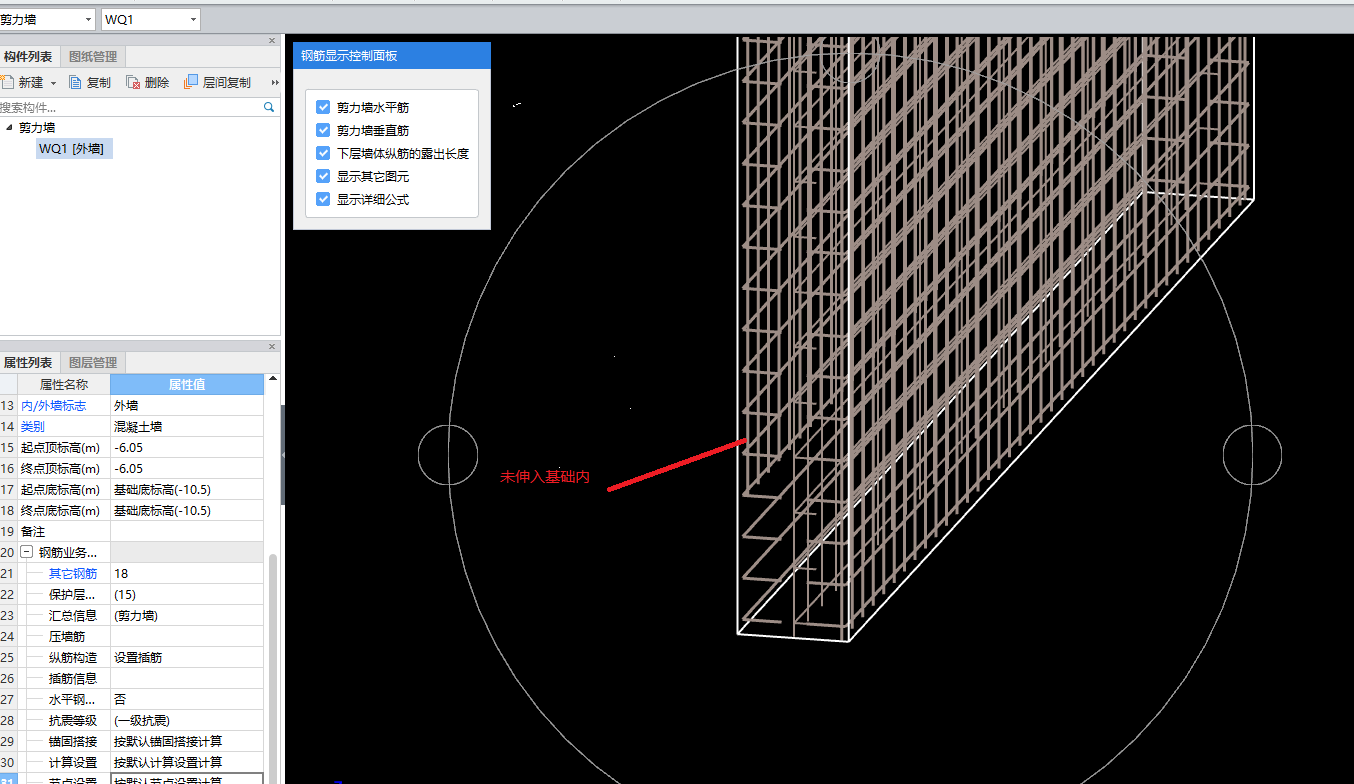
Task: Switch to the 图纸管理 tab
Action: pyautogui.click(x=93, y=57)
